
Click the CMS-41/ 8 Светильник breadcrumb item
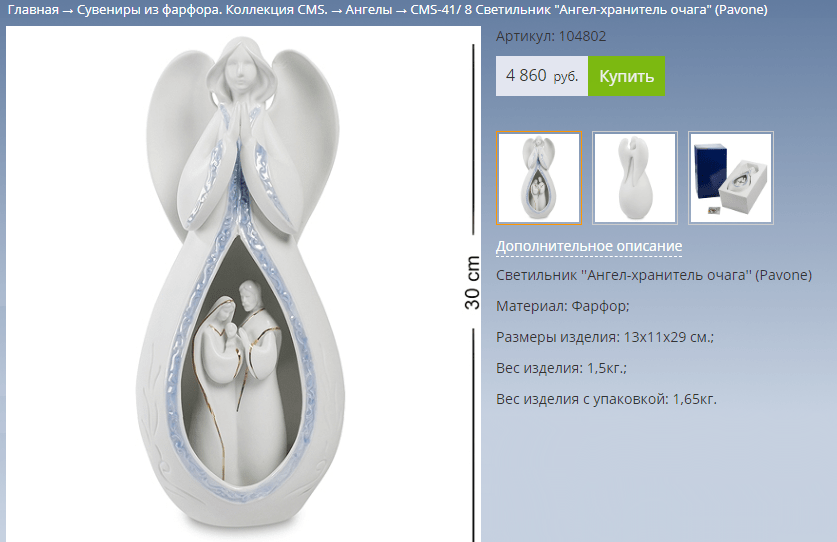coord(589,10)
